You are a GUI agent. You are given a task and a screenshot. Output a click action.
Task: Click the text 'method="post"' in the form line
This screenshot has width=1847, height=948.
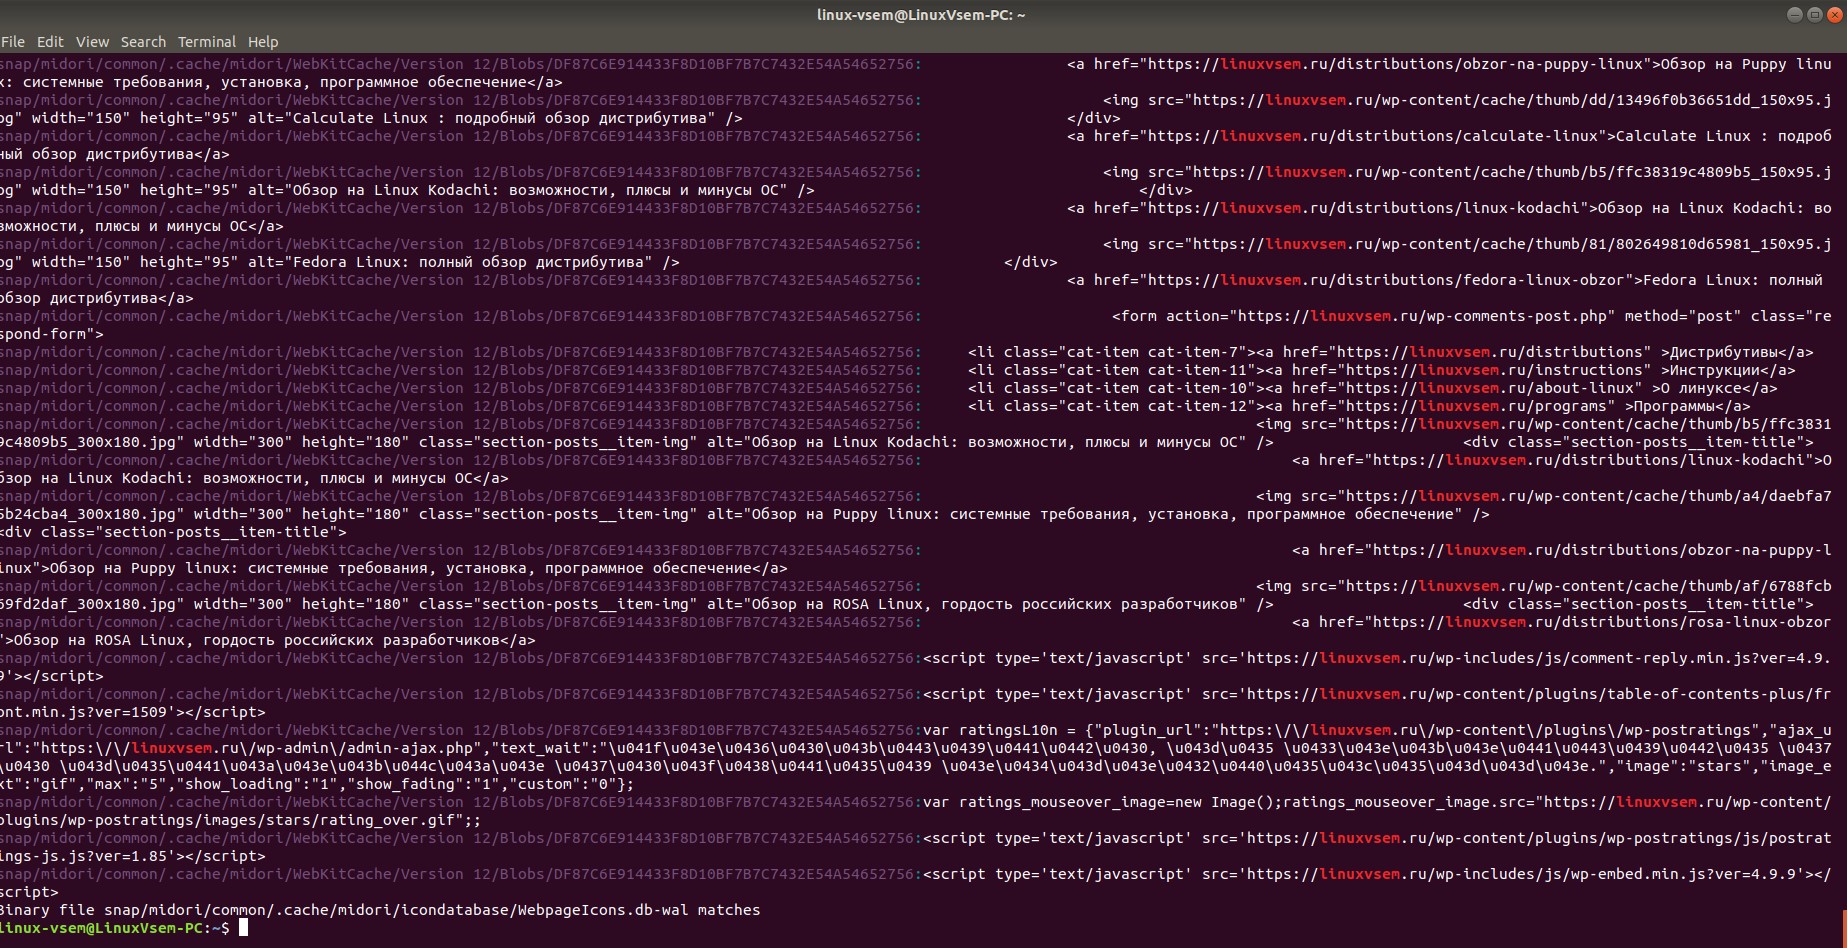pos(1683,316)
